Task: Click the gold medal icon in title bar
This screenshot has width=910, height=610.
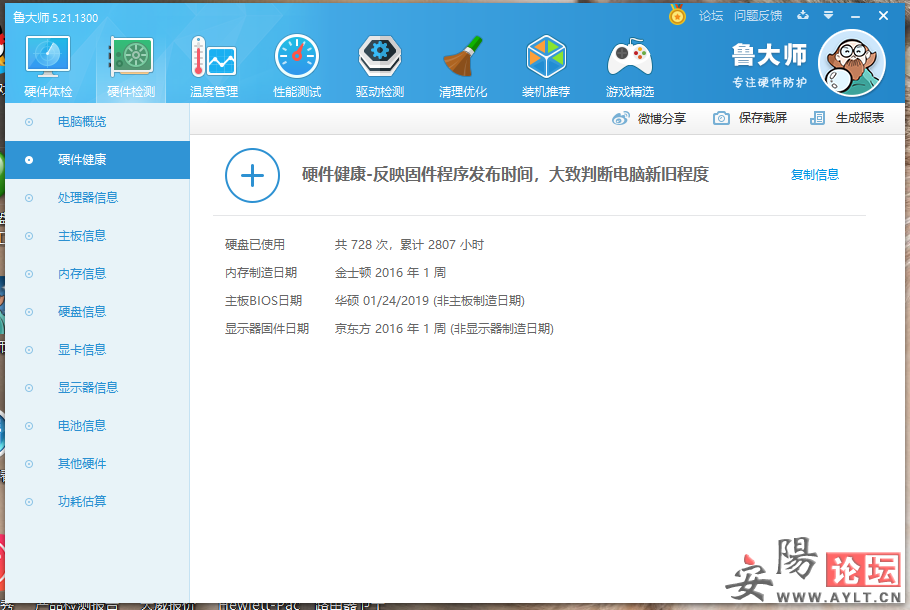Action: click(677, 15)
